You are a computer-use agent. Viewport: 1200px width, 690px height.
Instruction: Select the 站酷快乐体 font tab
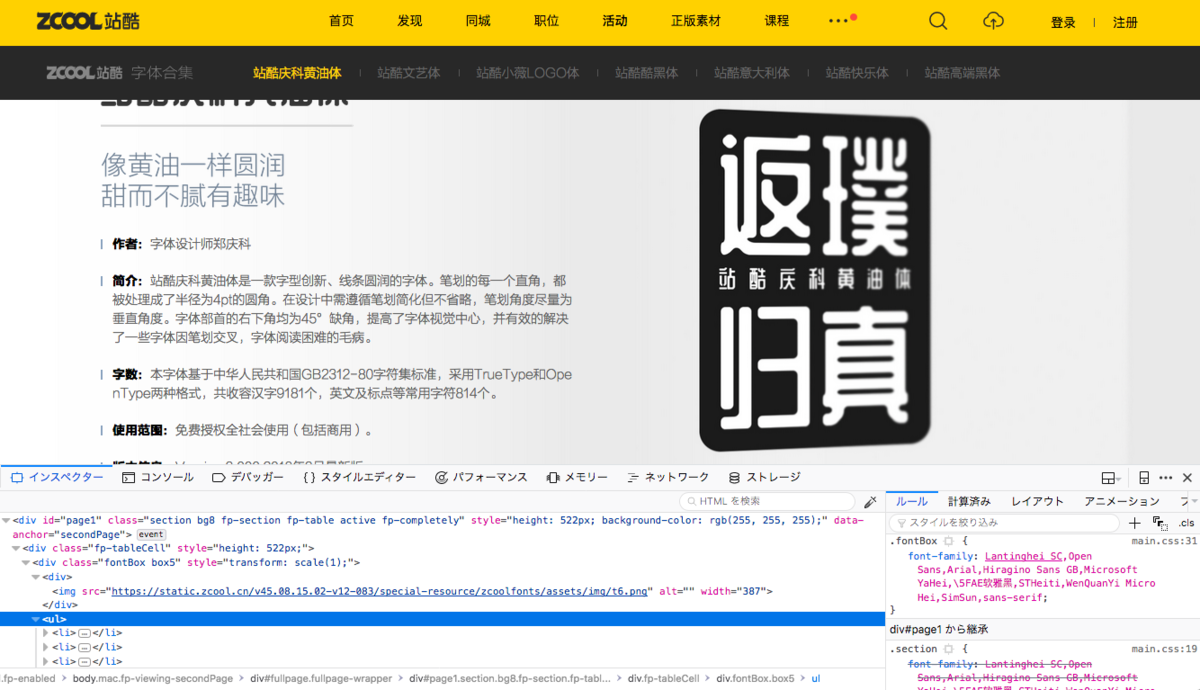click(x=857, y=73)
